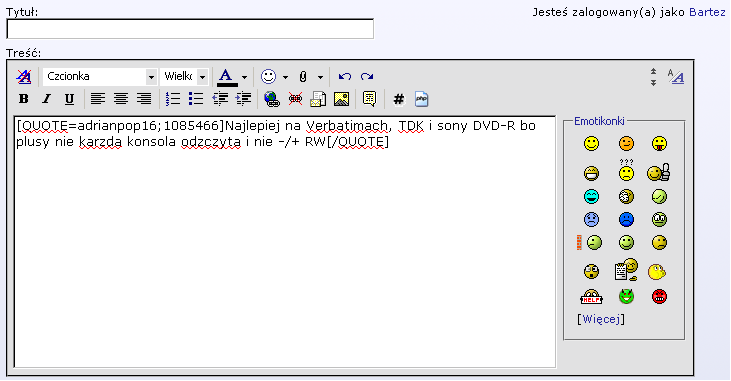The height and width of the screenshot is (381, 731).
Task: Toggle underline formatting
Action: coord(69,99)
